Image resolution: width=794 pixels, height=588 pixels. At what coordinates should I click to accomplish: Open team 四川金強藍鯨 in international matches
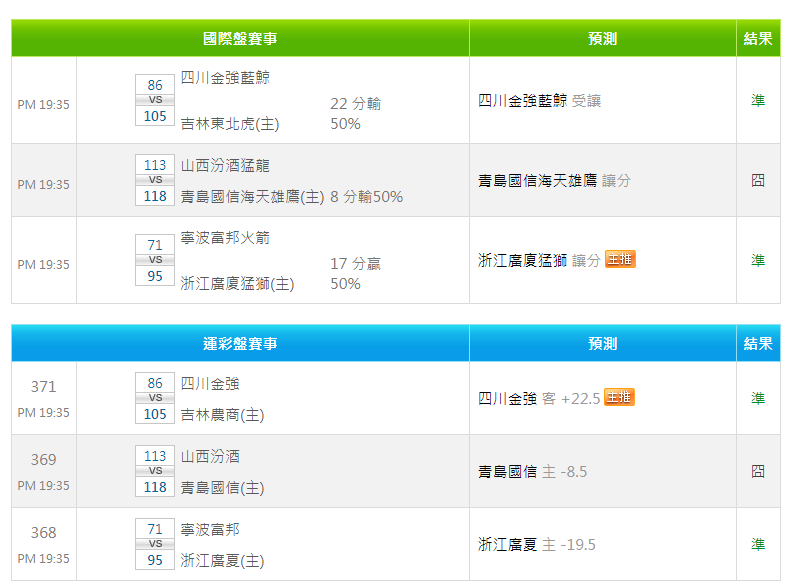pyautogui.click(x=225, y=77)
